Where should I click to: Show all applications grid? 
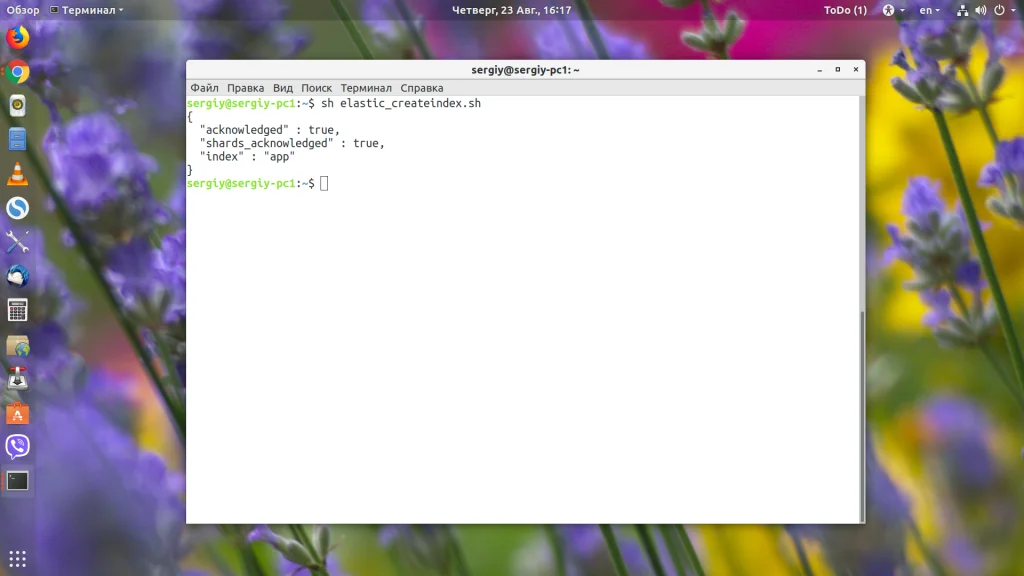[x=18, y=558]
